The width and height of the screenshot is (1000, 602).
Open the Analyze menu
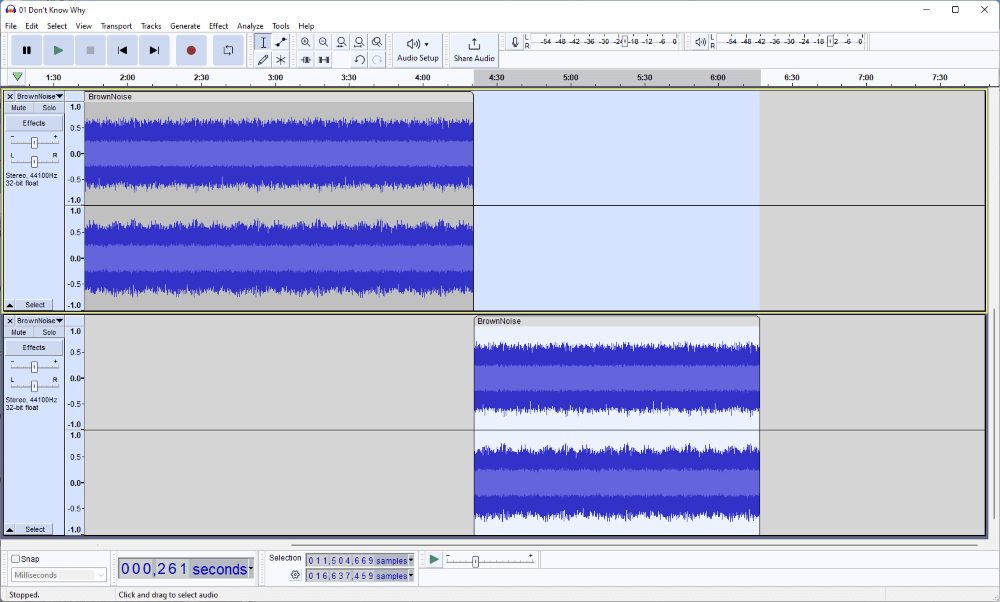coord(250,26)
